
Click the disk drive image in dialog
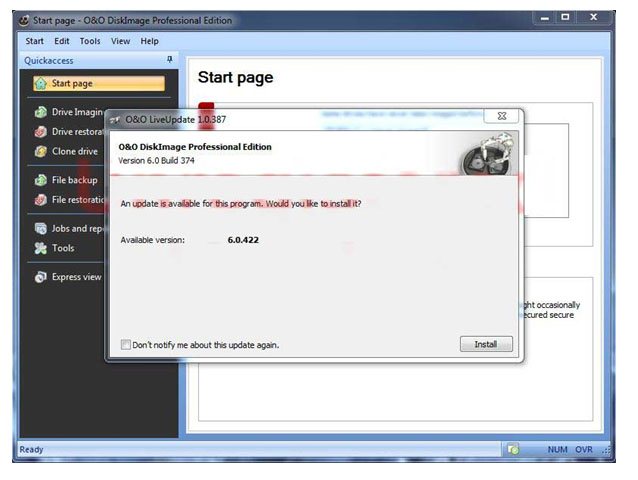pos(488,154)
